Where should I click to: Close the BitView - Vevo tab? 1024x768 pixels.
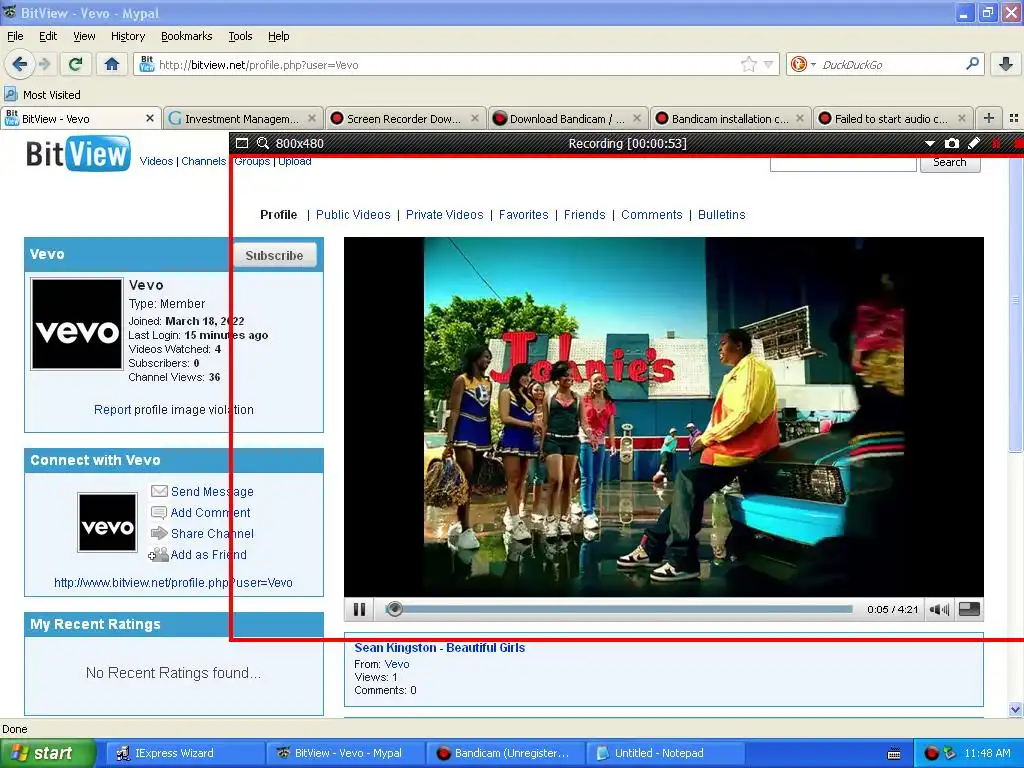point(150,118)
